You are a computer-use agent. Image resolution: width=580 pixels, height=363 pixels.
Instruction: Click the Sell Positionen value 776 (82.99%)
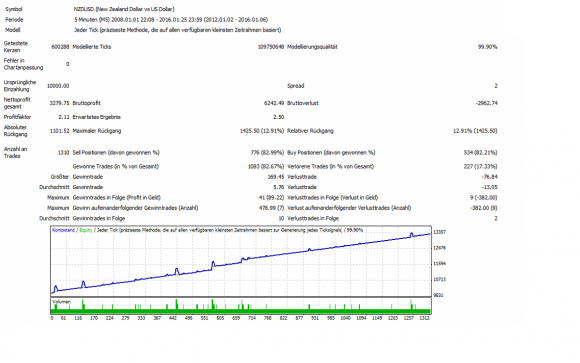point(267,152)
